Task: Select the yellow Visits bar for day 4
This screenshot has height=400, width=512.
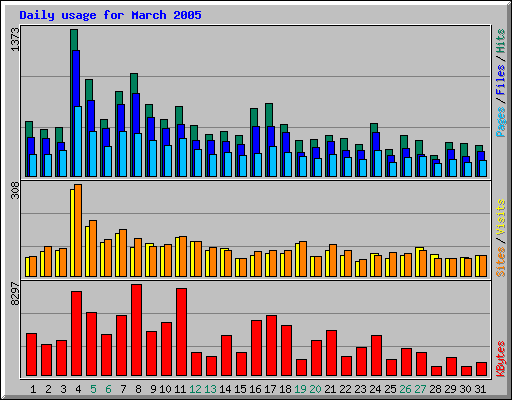Action: (x=72, y=233)
